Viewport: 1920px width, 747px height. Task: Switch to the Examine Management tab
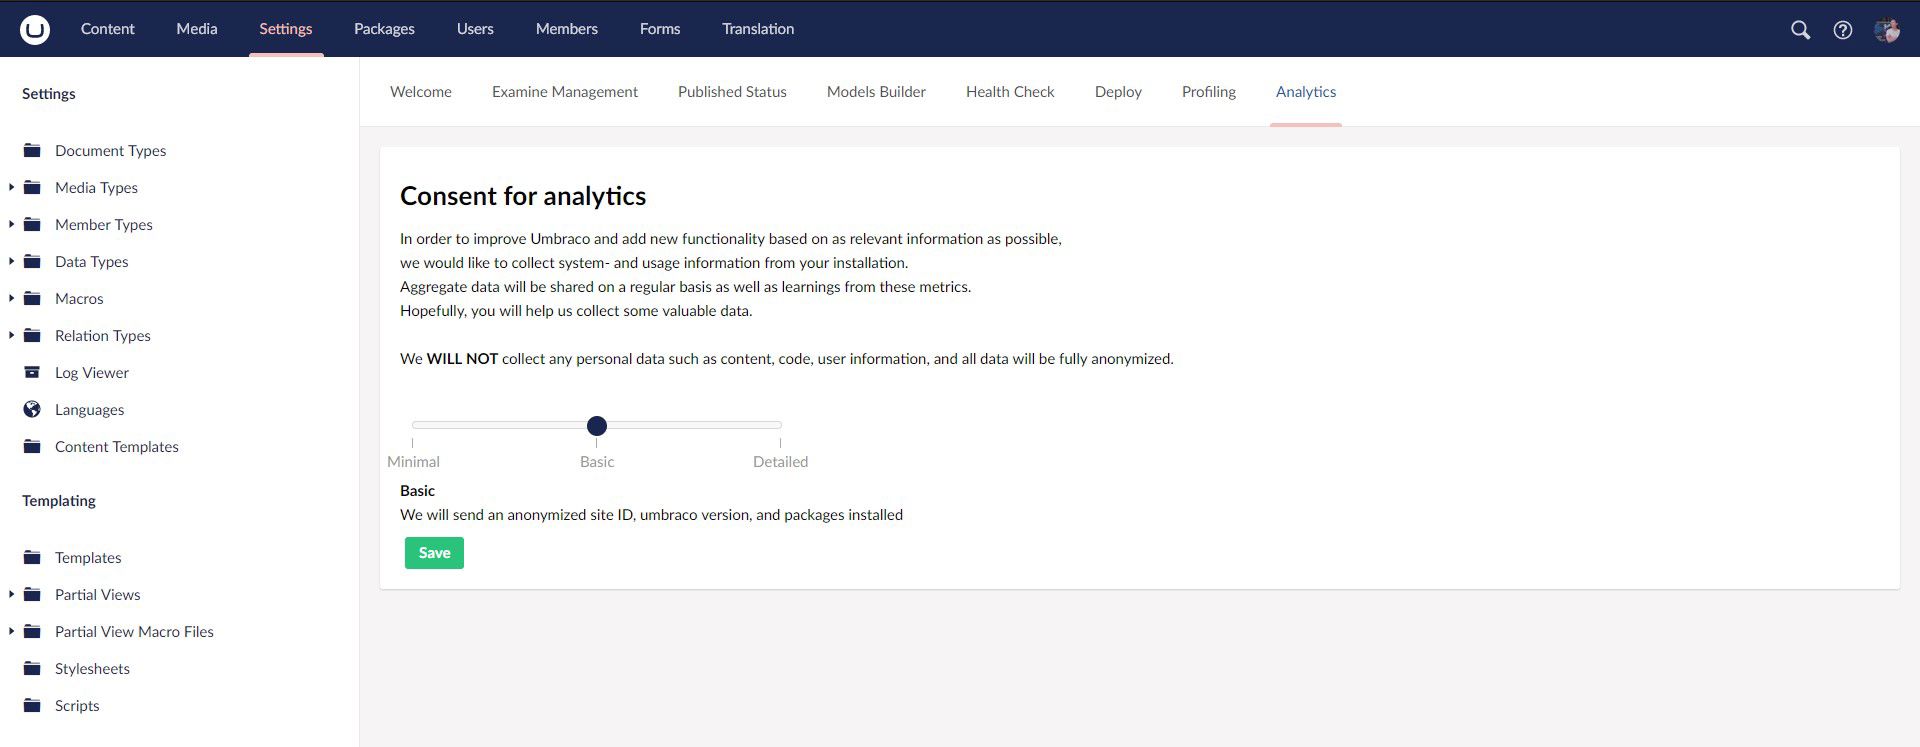[565, 92]
